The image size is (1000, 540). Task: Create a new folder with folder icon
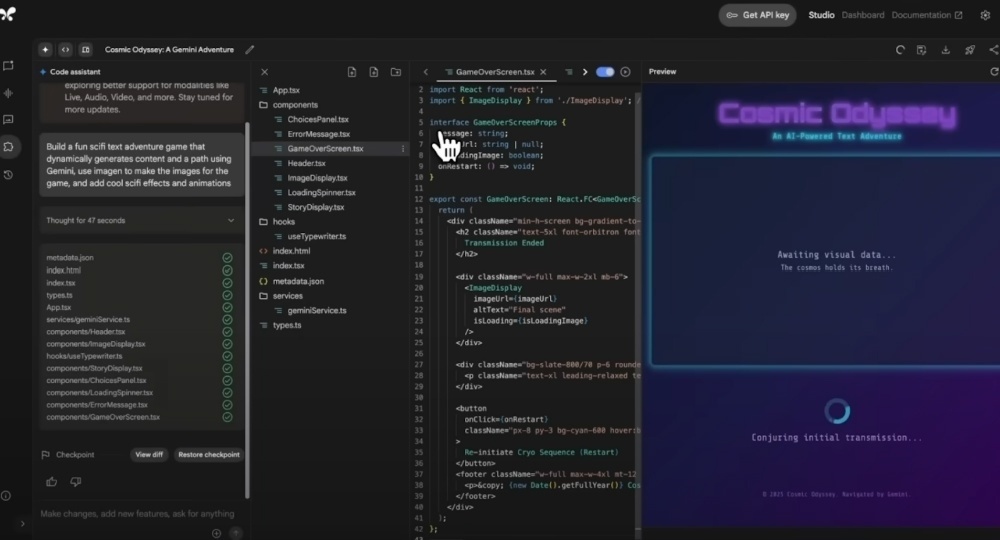[x=395, y=72]
